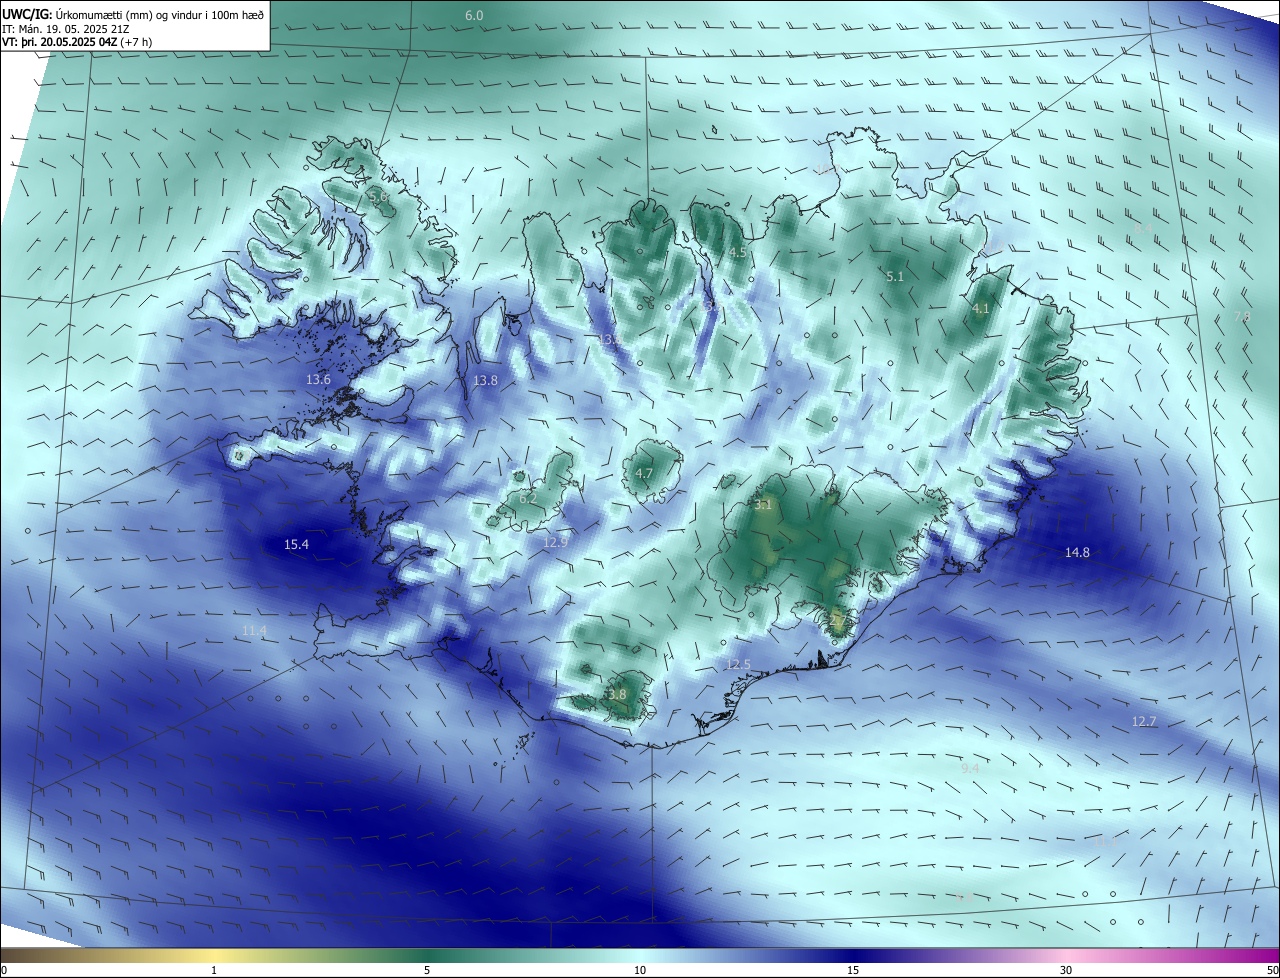The image size is (1280, 978).
Task: Click the '7.8' value at the east edge
Action: [1241, 316]
